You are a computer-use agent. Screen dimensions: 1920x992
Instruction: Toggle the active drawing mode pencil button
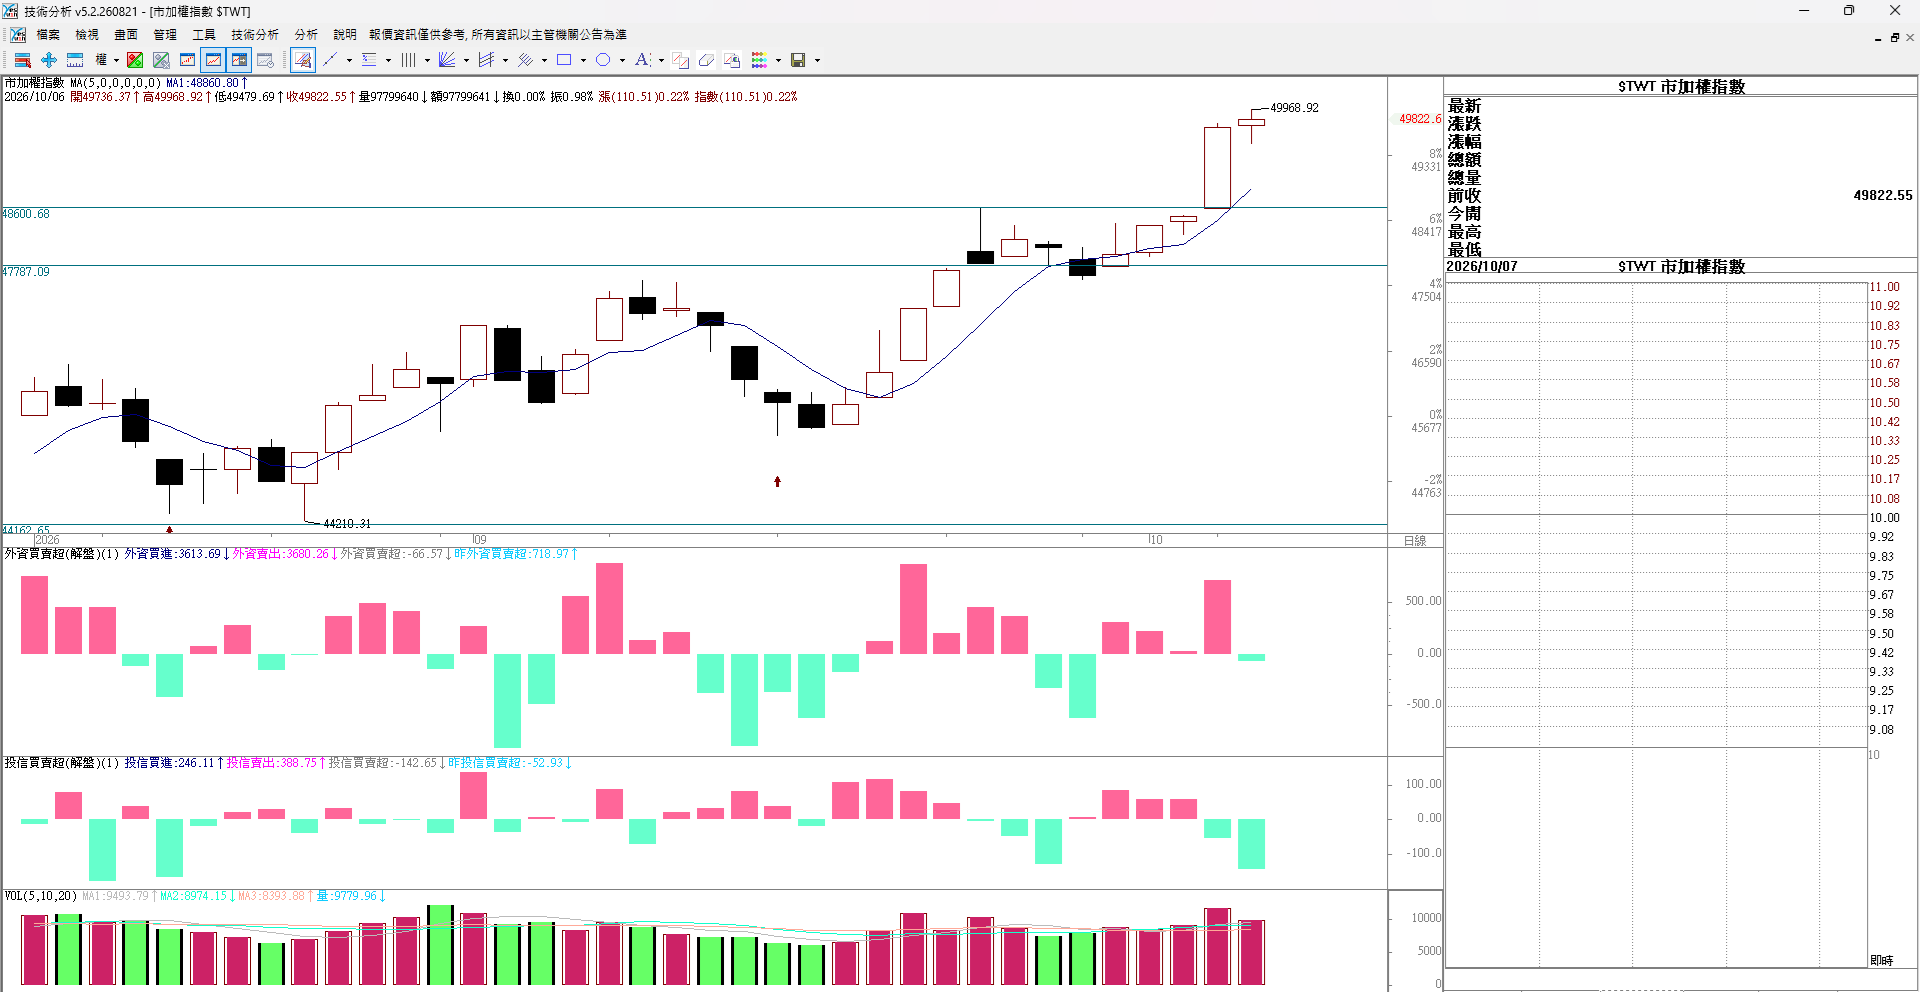point(303,60)
